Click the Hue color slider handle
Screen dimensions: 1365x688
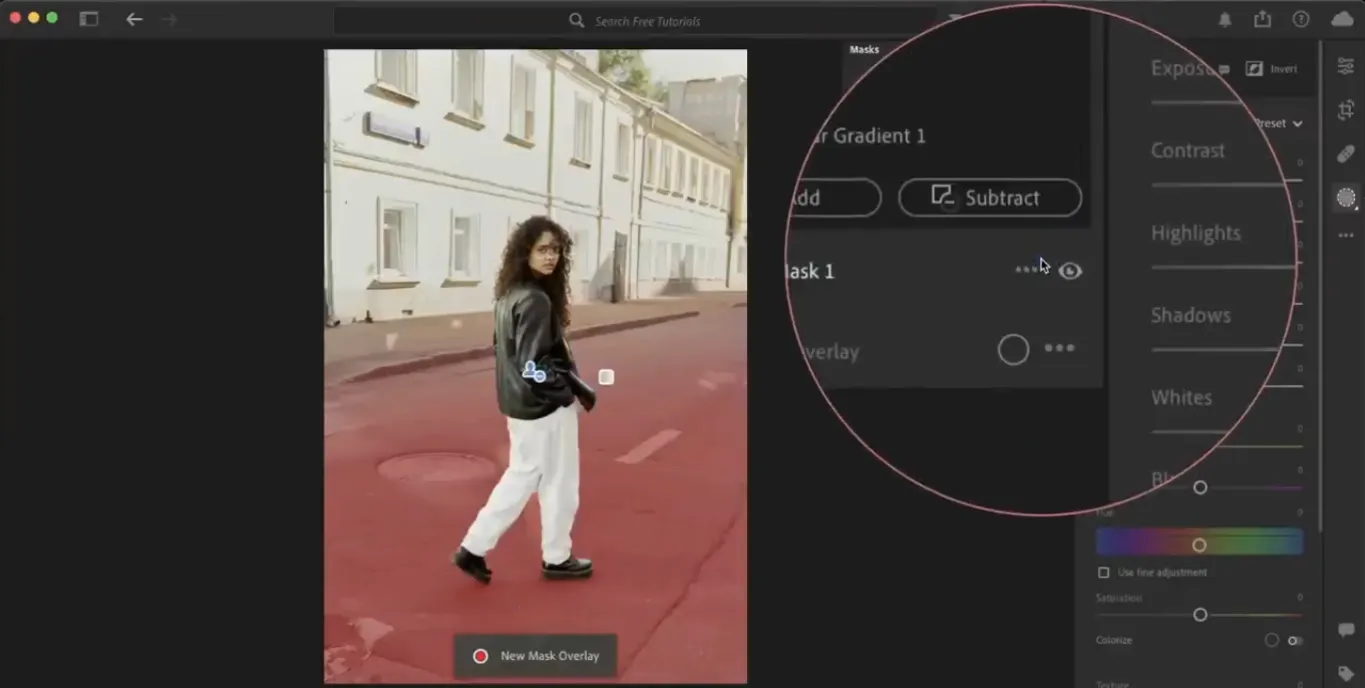1199,545
